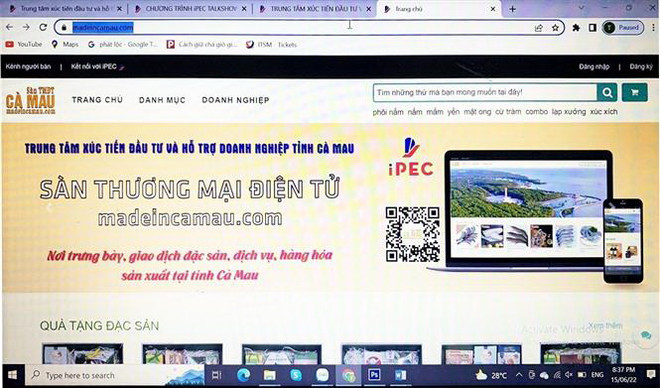
Task: Click the Đăng ký register link
Action: click(641, 66)
